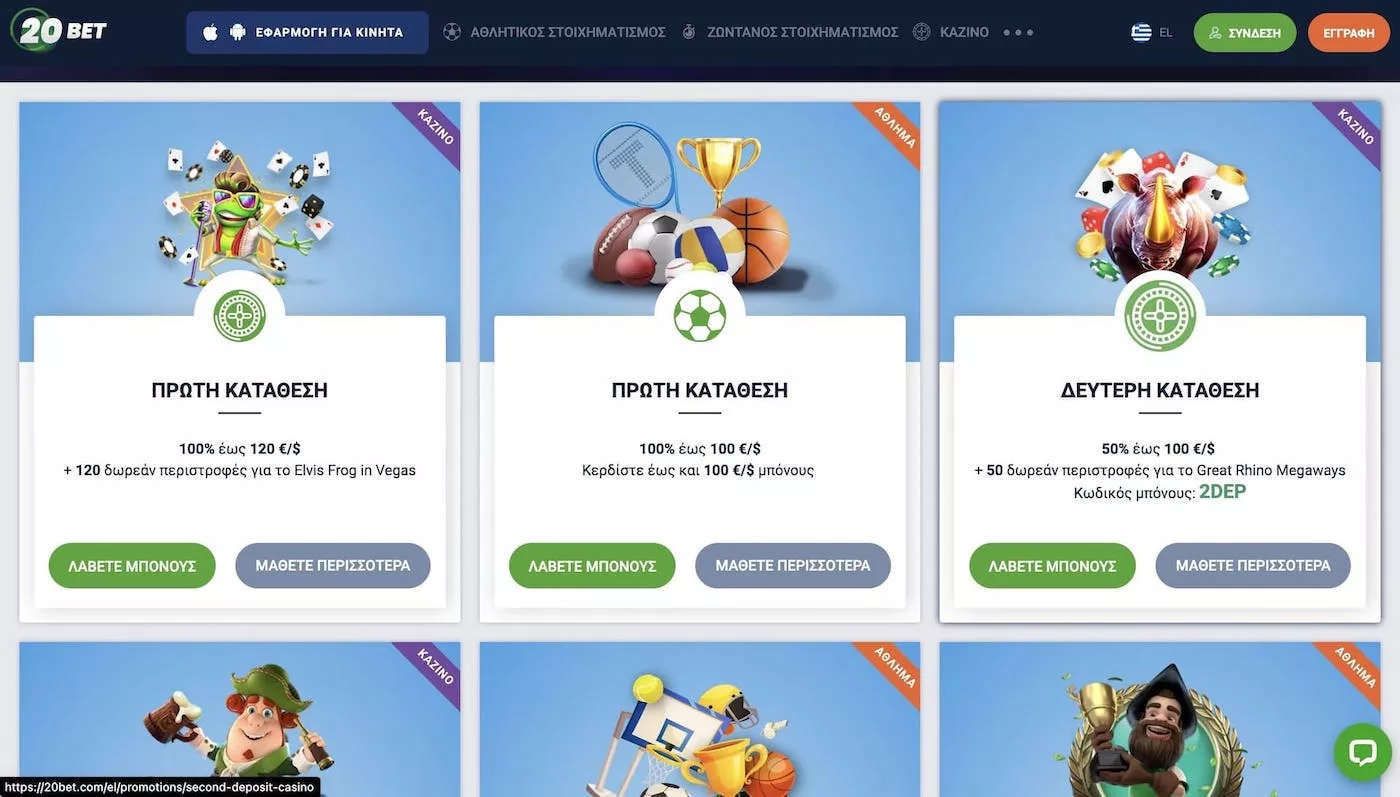This screenshot has width=1400, height=797.
Task: Click Λάβετε Μπόνους on sports first deposit
Action: (x=592, y=566)
